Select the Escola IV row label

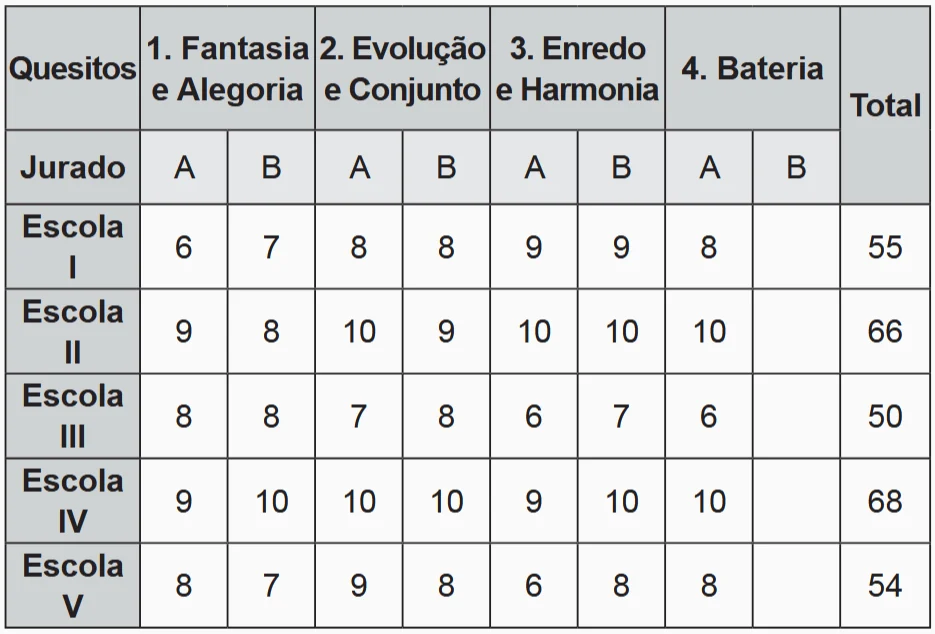tap(72, 501)
